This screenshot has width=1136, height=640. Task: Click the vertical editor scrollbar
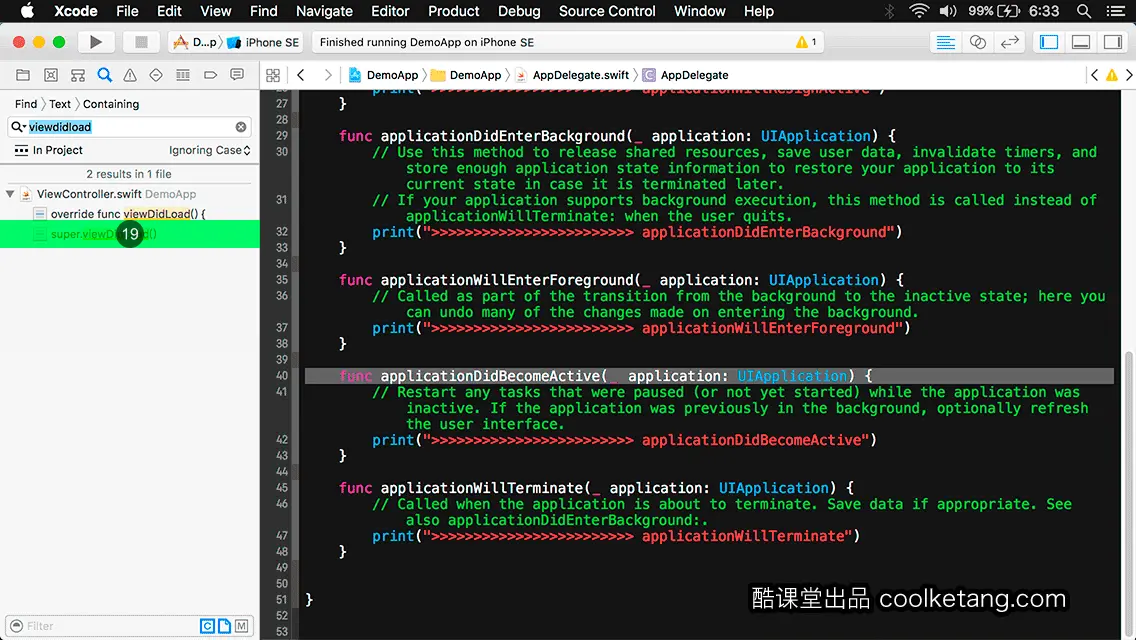click(1129, 493)
